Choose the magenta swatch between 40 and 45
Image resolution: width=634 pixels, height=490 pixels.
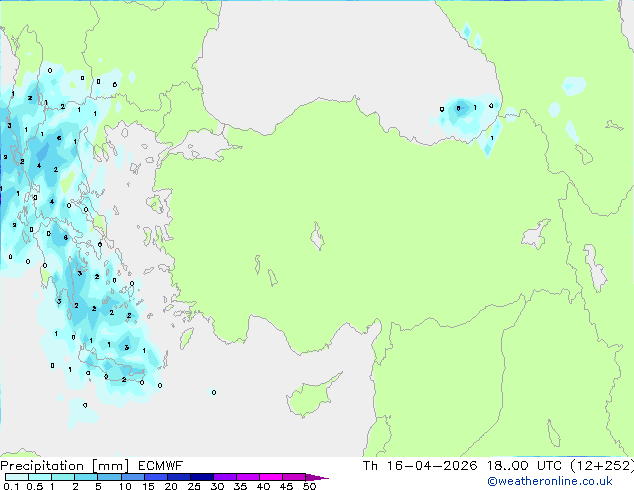point(271,477)
